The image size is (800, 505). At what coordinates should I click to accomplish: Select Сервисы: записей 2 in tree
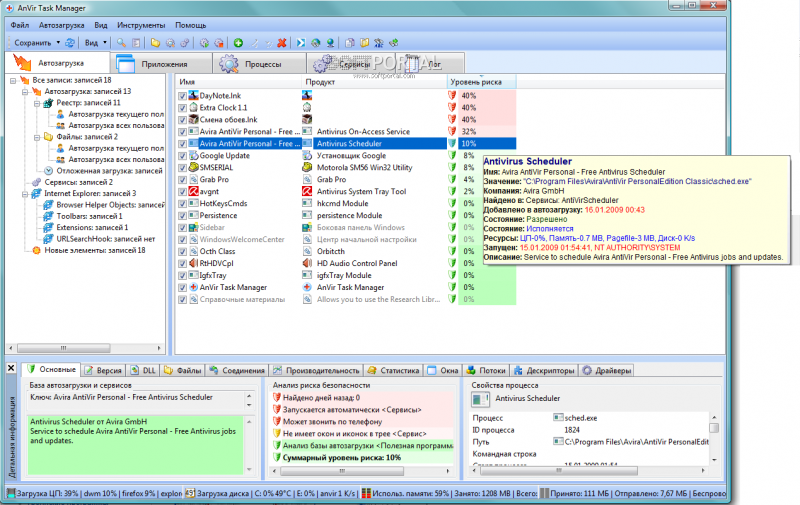click(x=79, y=182)
